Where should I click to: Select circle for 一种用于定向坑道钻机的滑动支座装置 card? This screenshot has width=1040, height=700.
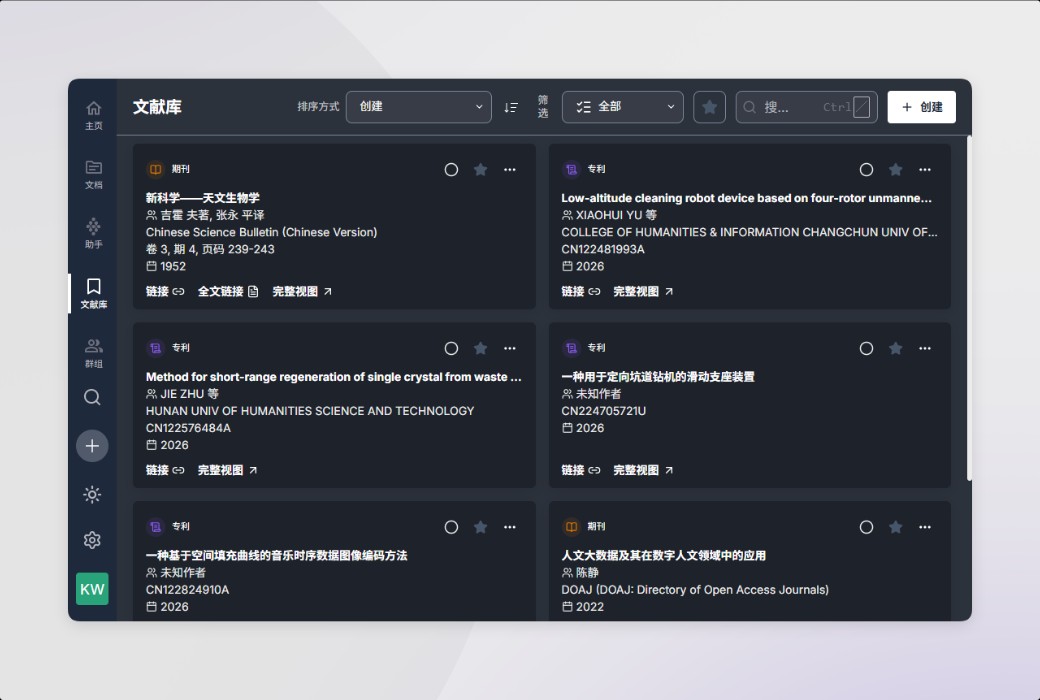866,348
